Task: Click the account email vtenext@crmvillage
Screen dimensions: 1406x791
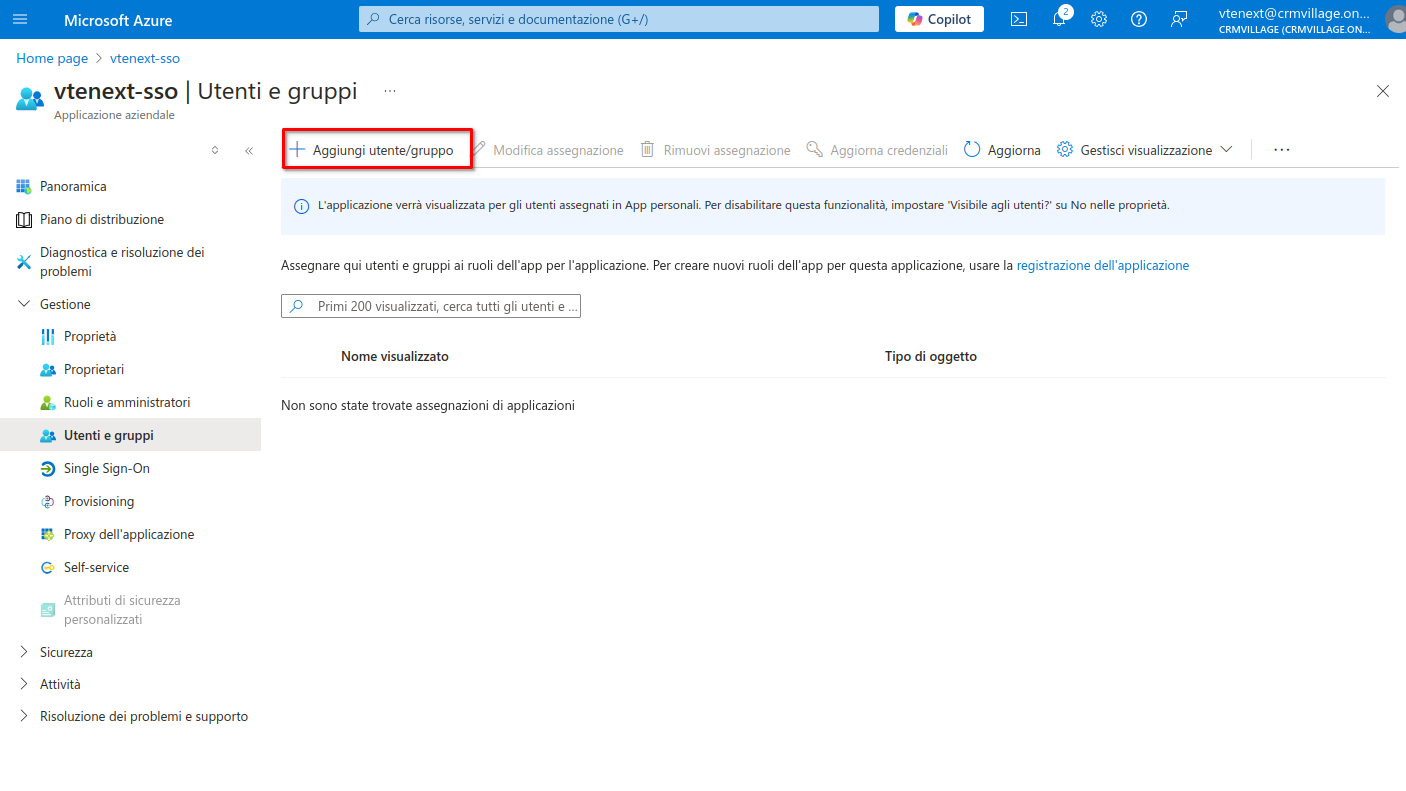Action: coord(1295,13)
